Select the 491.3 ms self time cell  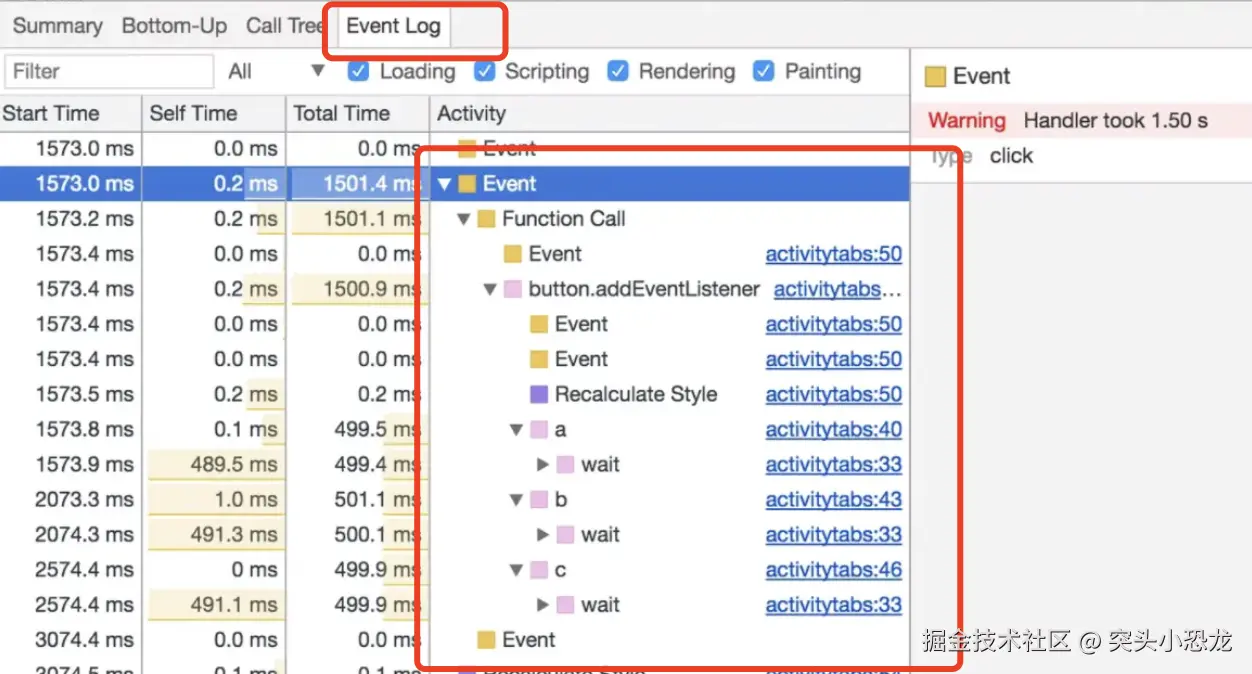(x=214, y=535)
